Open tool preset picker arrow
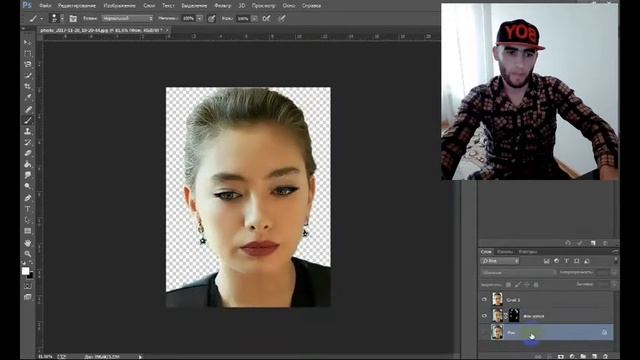 [42, 19]
